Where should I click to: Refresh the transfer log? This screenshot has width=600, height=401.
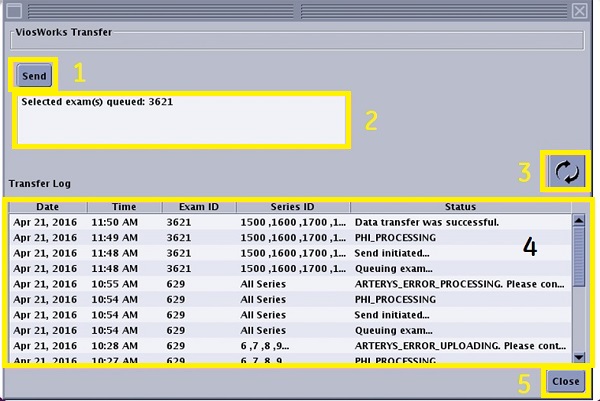(x=566, y=171)
